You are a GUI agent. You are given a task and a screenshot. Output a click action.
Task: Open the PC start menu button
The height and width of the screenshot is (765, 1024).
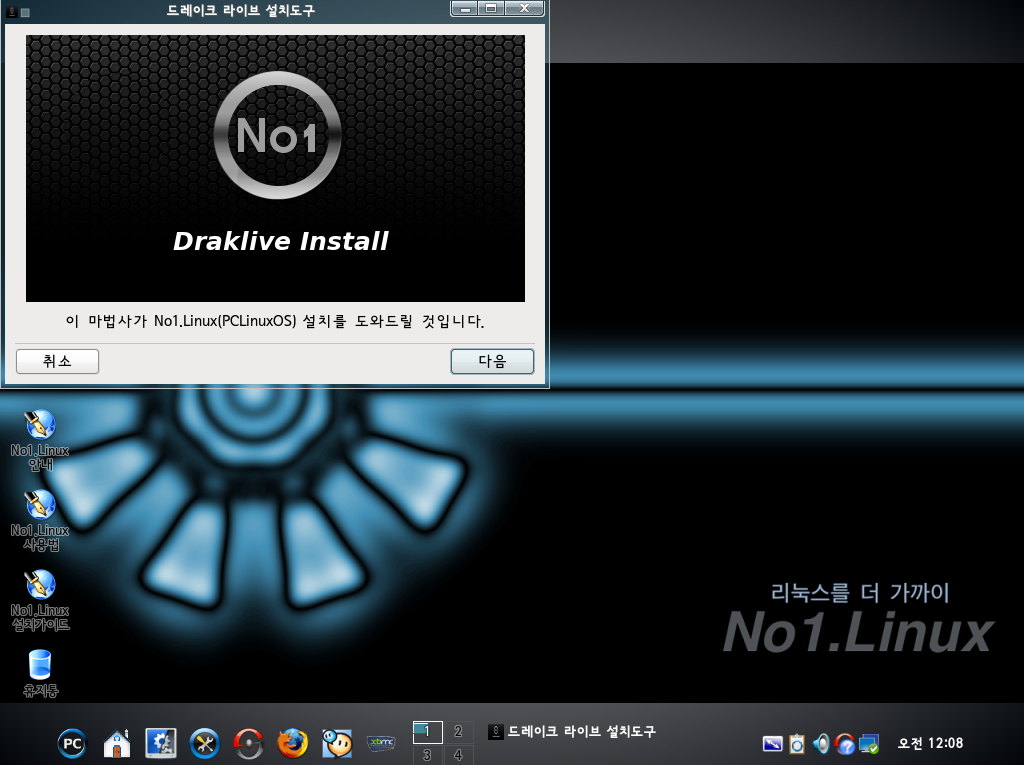click(72, 743)
